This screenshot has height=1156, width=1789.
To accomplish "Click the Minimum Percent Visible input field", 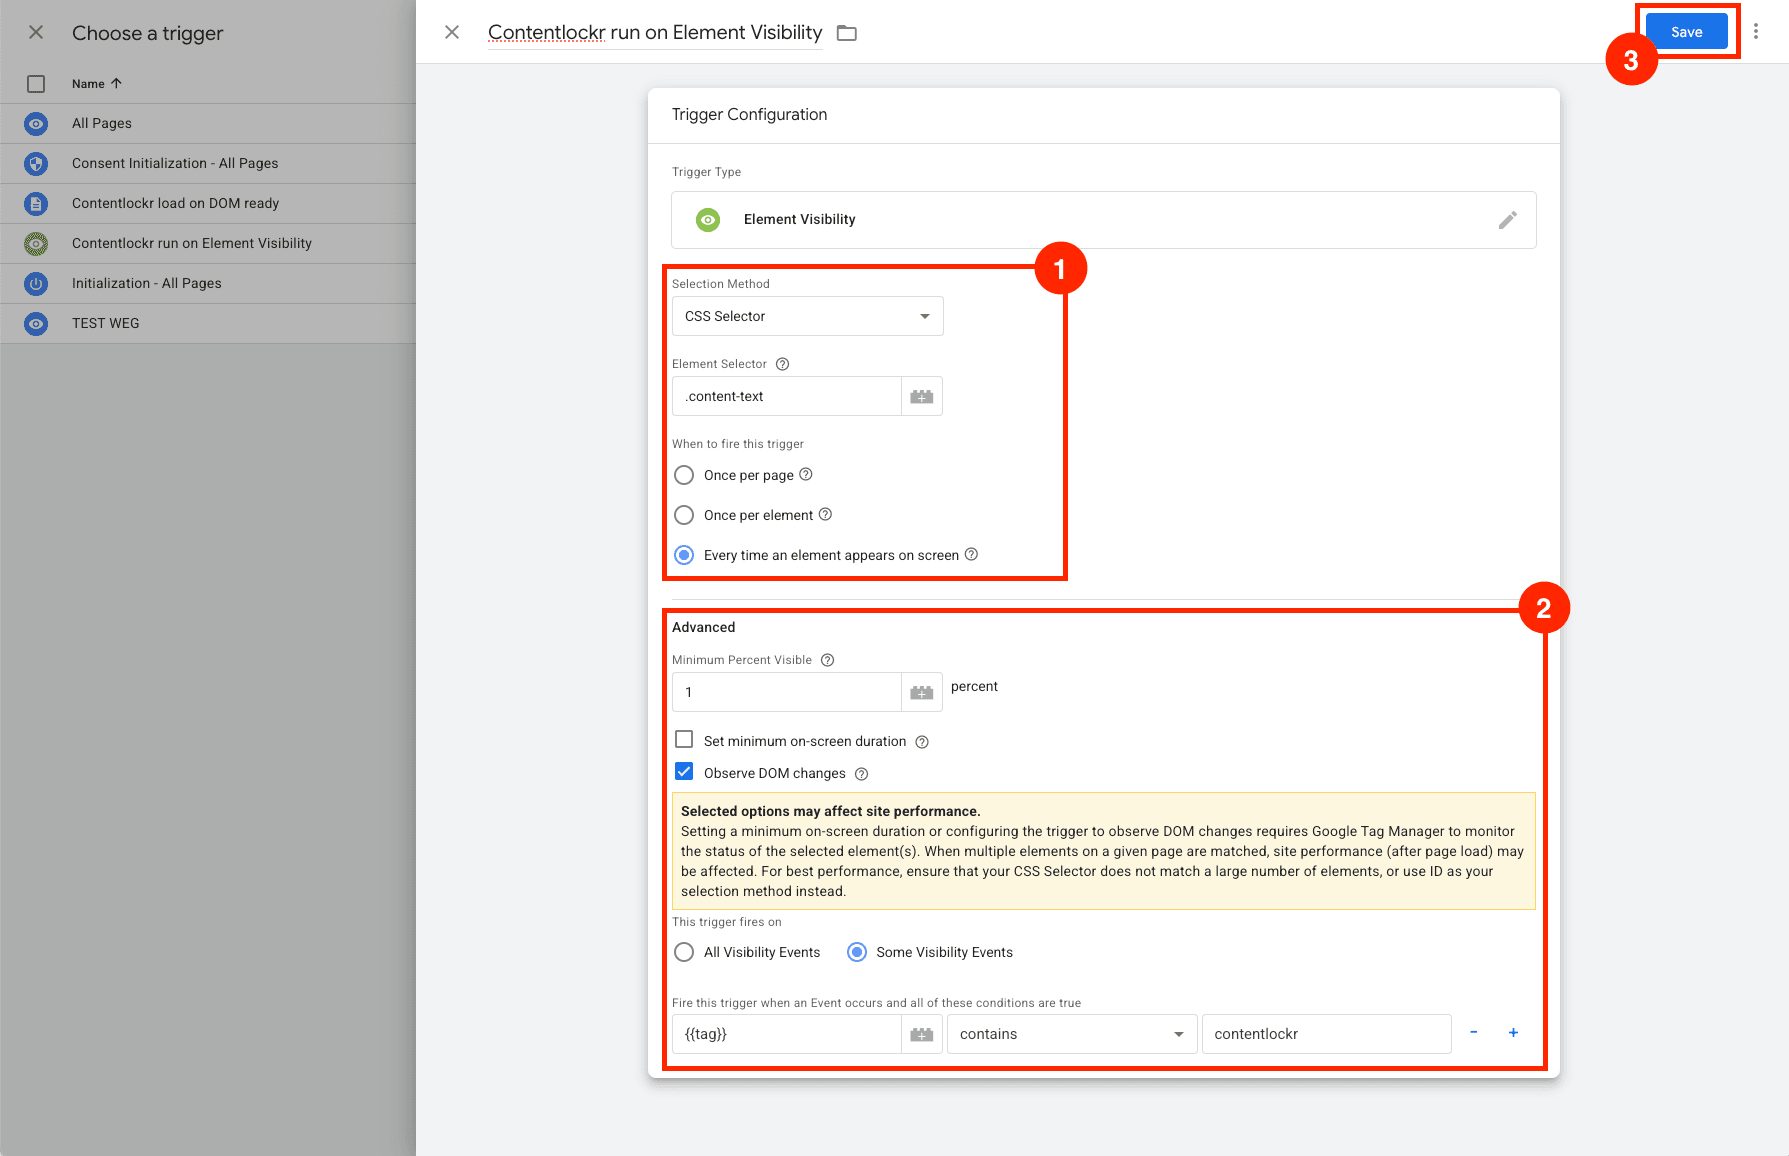I will (786, 692).
